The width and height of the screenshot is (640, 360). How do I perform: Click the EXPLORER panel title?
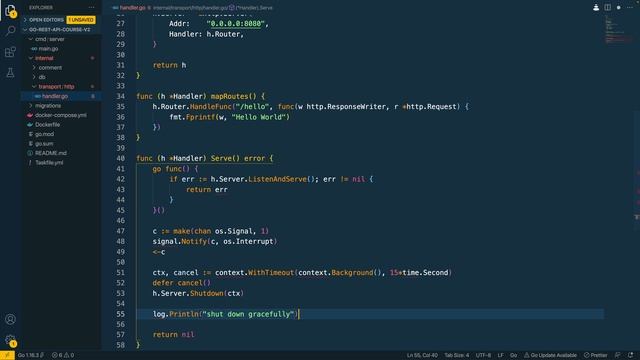40,7
